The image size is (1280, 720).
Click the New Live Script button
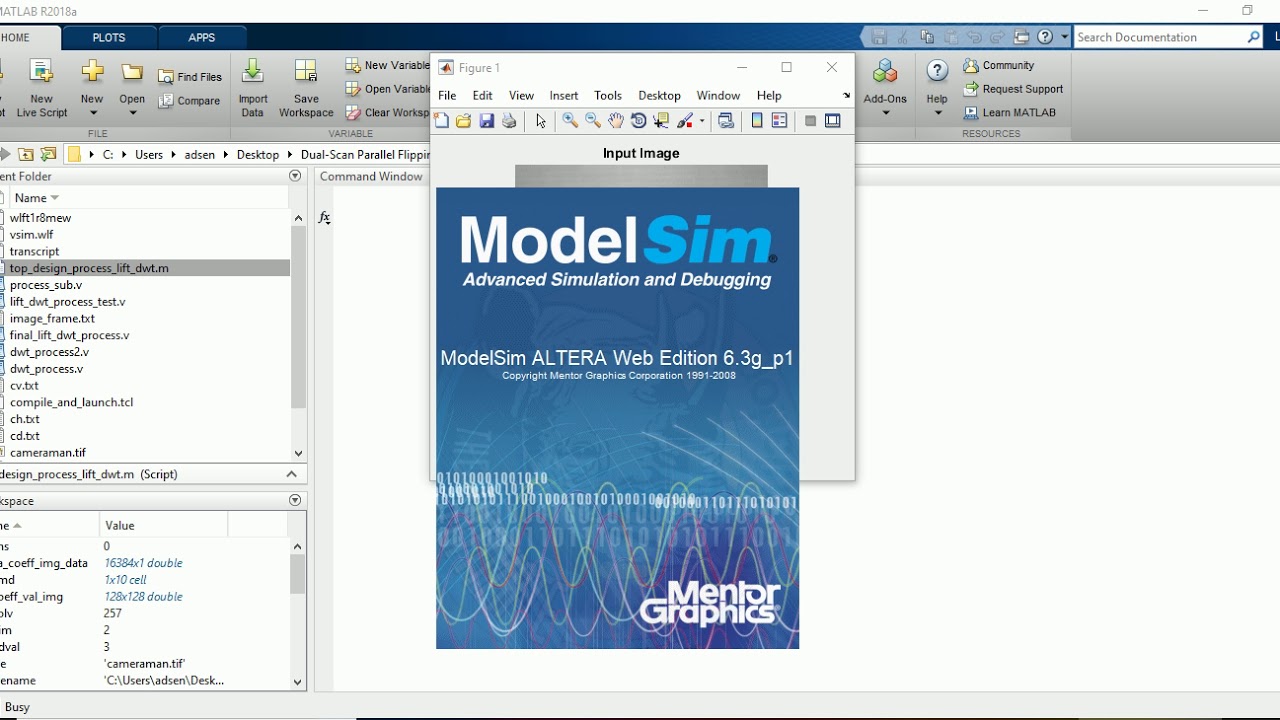click(x=41, y=88)
